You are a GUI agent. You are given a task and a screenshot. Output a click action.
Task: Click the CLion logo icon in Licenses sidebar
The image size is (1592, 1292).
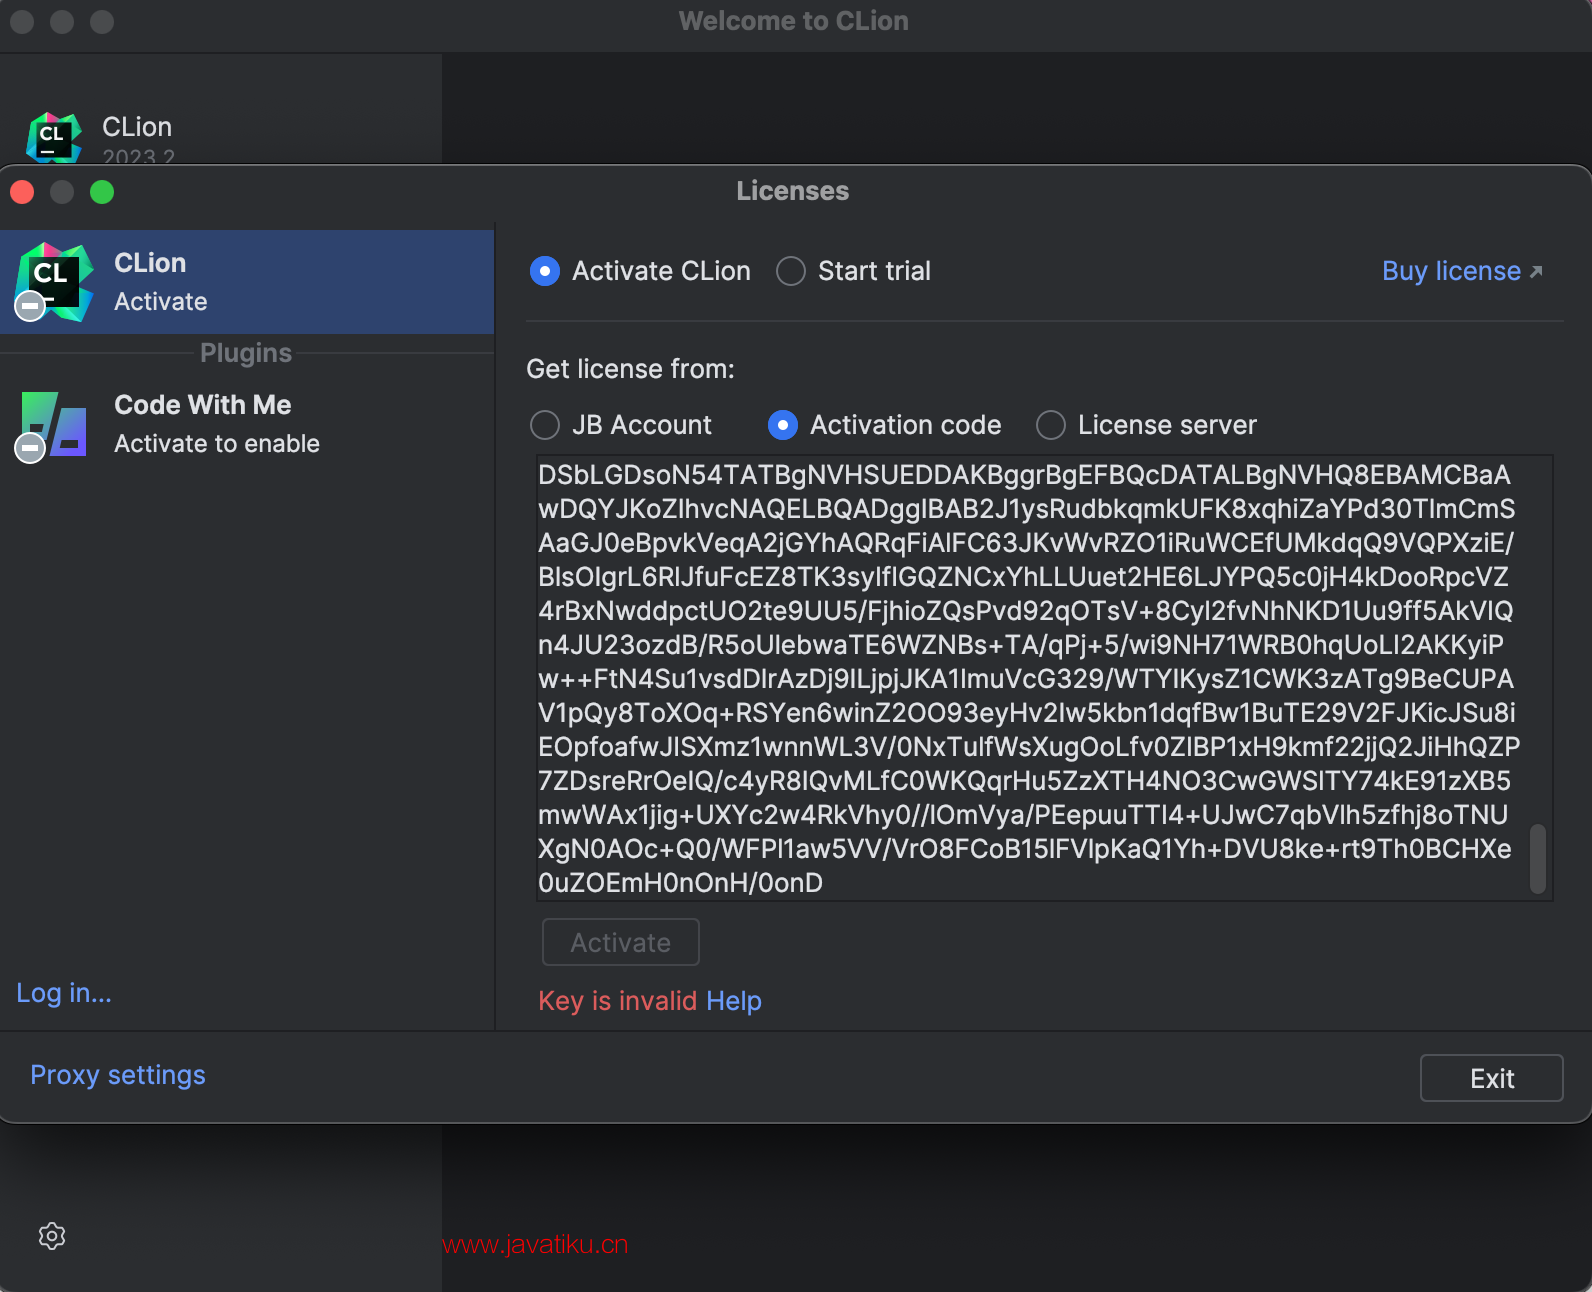pos(54,282)
